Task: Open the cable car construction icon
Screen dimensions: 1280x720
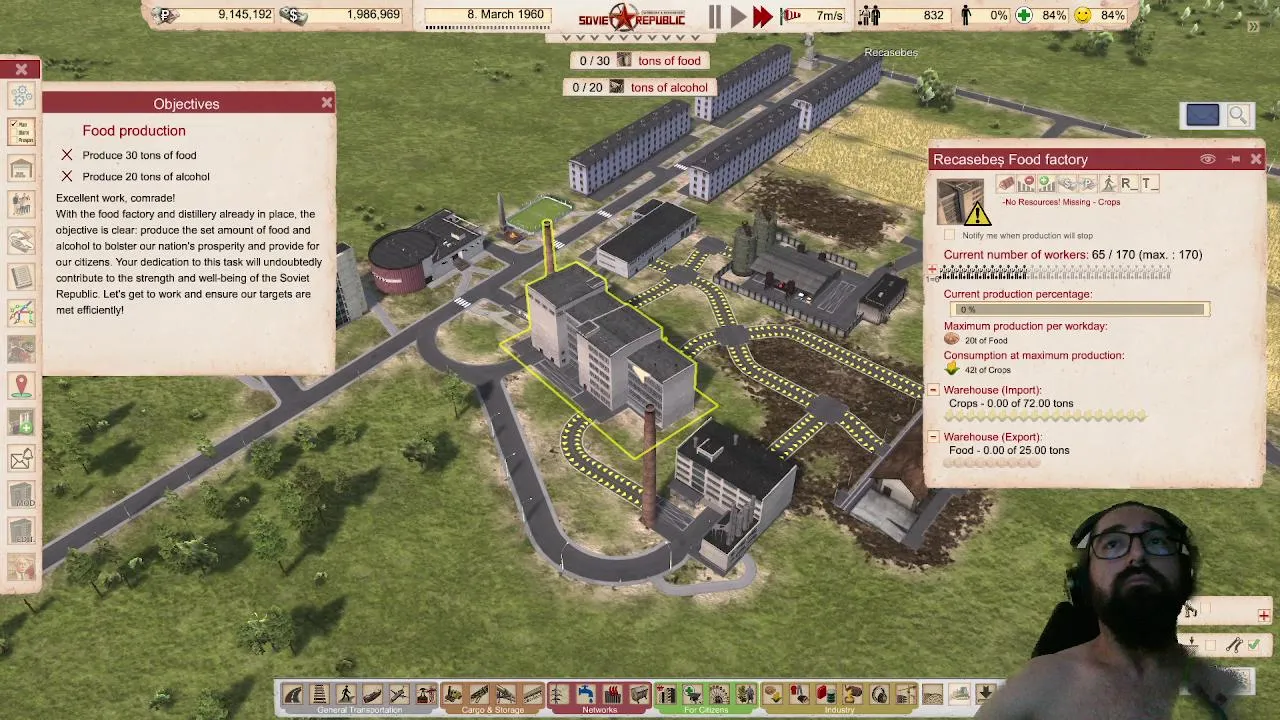Action: pos(426,693)
